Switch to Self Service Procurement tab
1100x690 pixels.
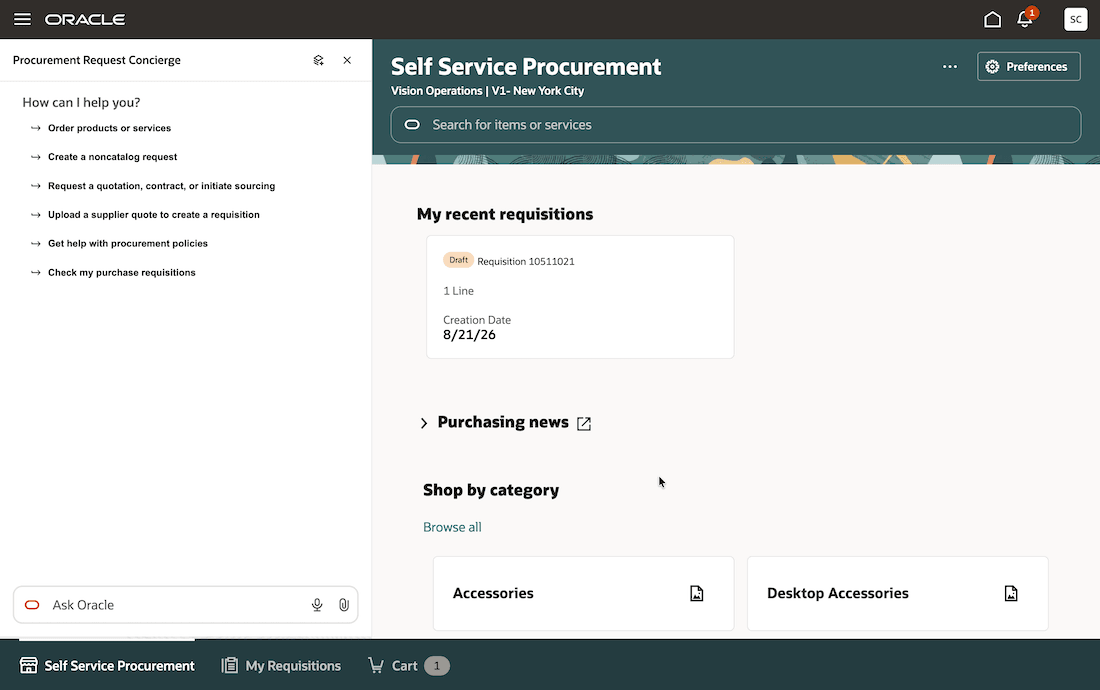[107, 665]
